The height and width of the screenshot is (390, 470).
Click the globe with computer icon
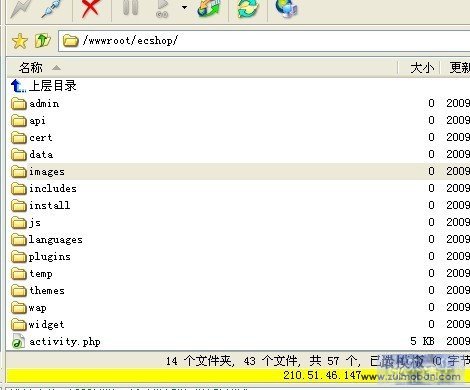pyautogui.click(x=287, y=8)
